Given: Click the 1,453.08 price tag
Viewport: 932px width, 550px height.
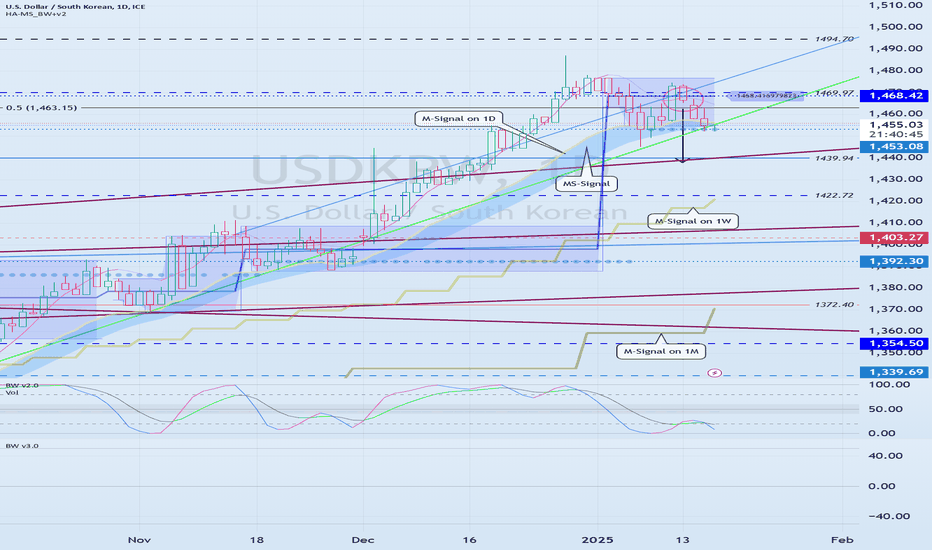Looking at the screenshot, I should [x=895, y=147].
